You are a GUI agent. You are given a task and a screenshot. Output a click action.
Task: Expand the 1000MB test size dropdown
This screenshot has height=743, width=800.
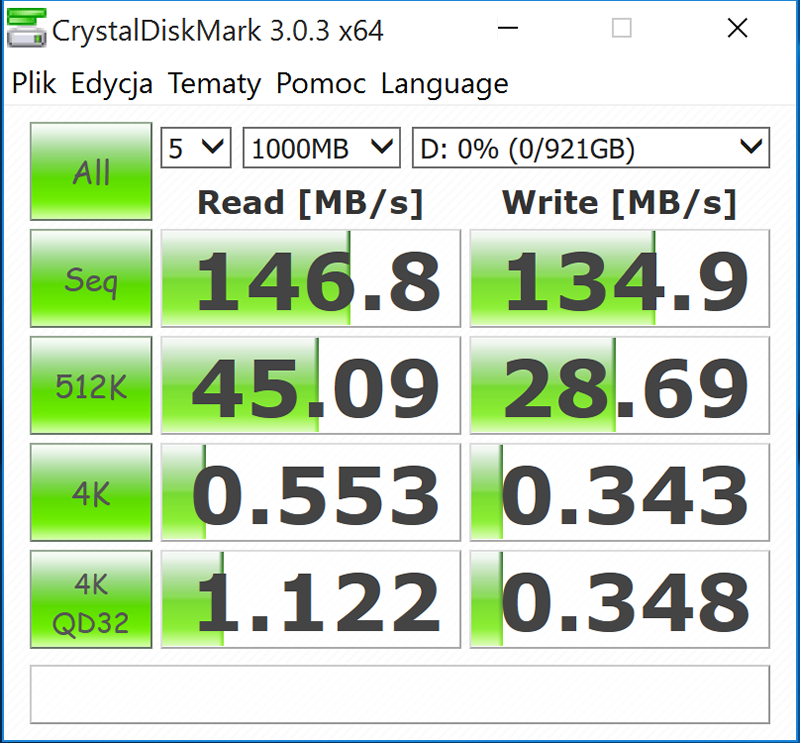click(x=321, y=147)
